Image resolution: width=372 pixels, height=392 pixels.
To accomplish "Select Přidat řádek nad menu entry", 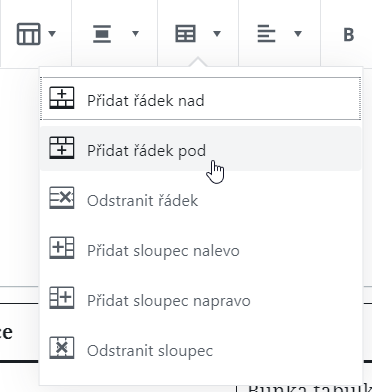I will click(x=200, y=98).
